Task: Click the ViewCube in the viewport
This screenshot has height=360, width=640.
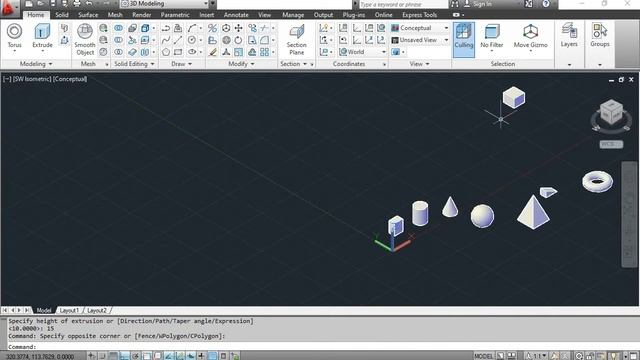Action: click(x=611, y=113)
